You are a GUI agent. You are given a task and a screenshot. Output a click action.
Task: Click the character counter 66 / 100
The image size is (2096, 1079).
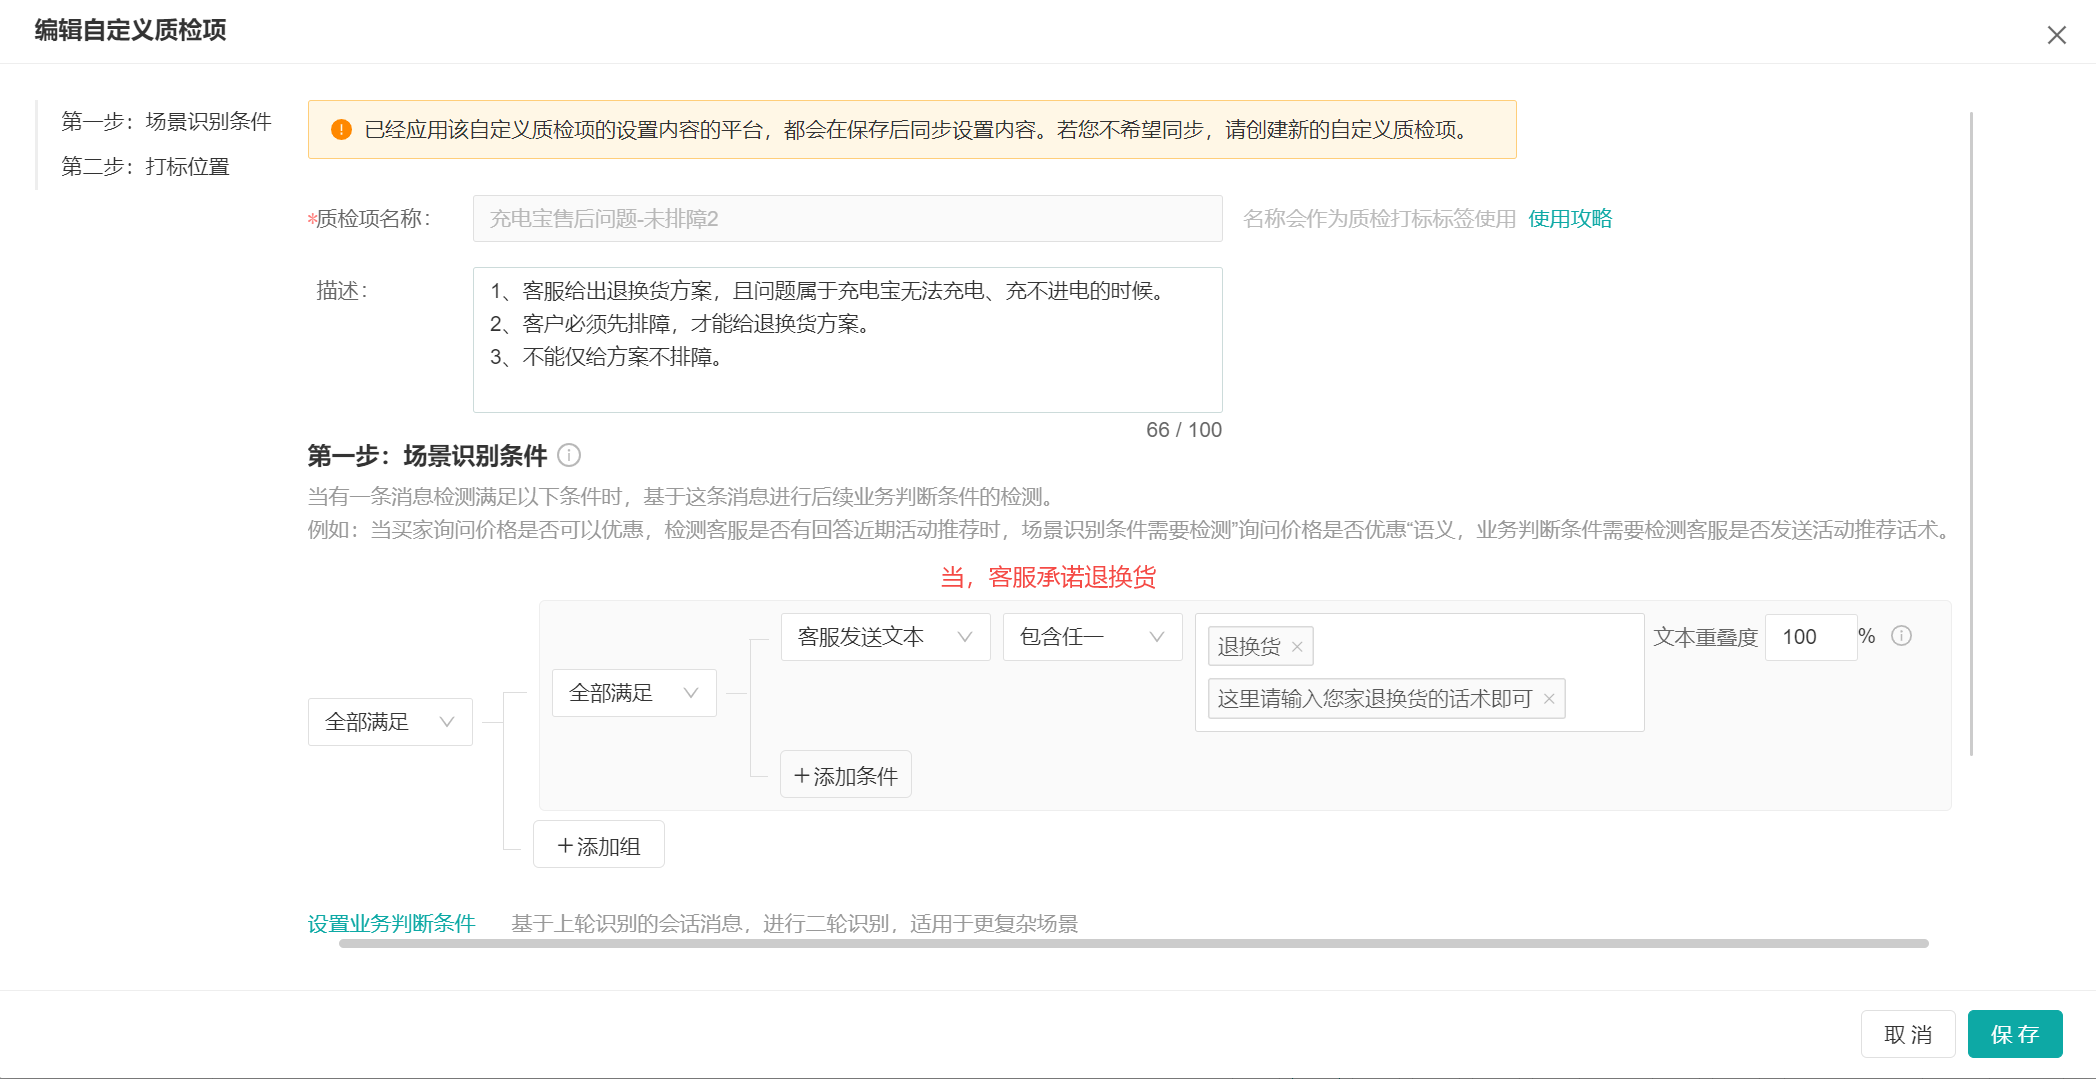click(1184, 430)
